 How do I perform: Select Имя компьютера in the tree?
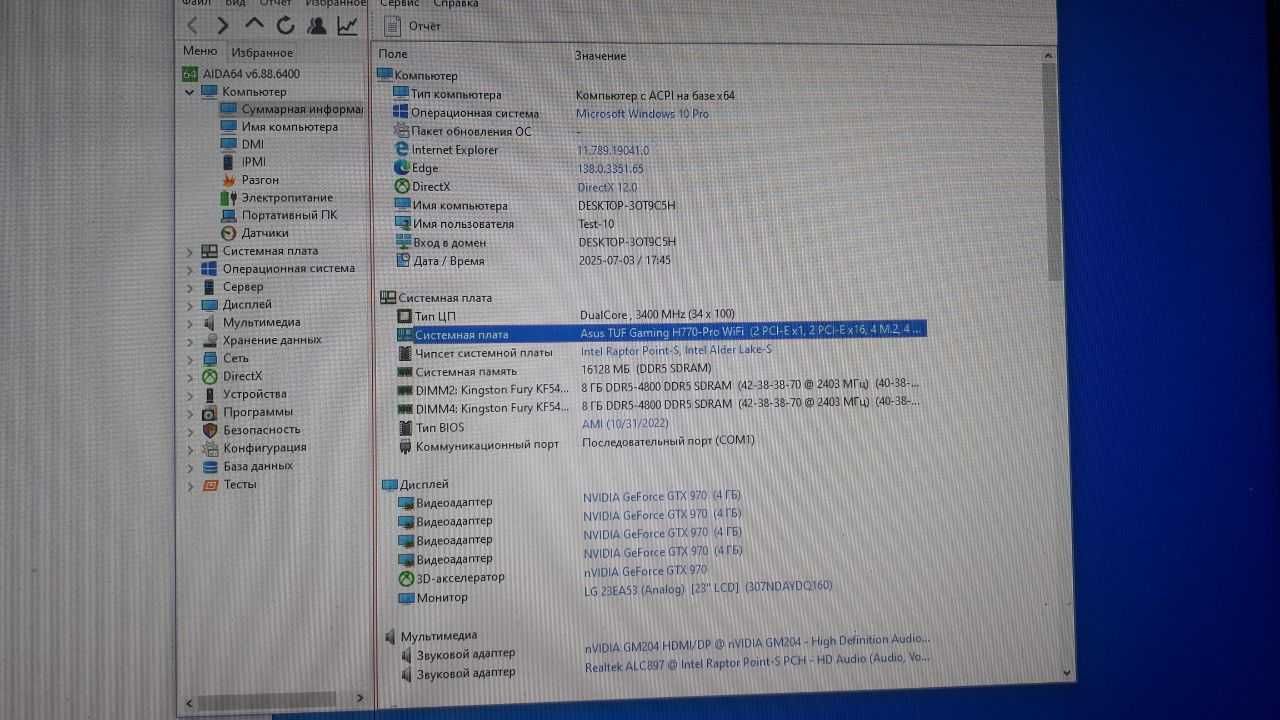click(x=289, y=127)
